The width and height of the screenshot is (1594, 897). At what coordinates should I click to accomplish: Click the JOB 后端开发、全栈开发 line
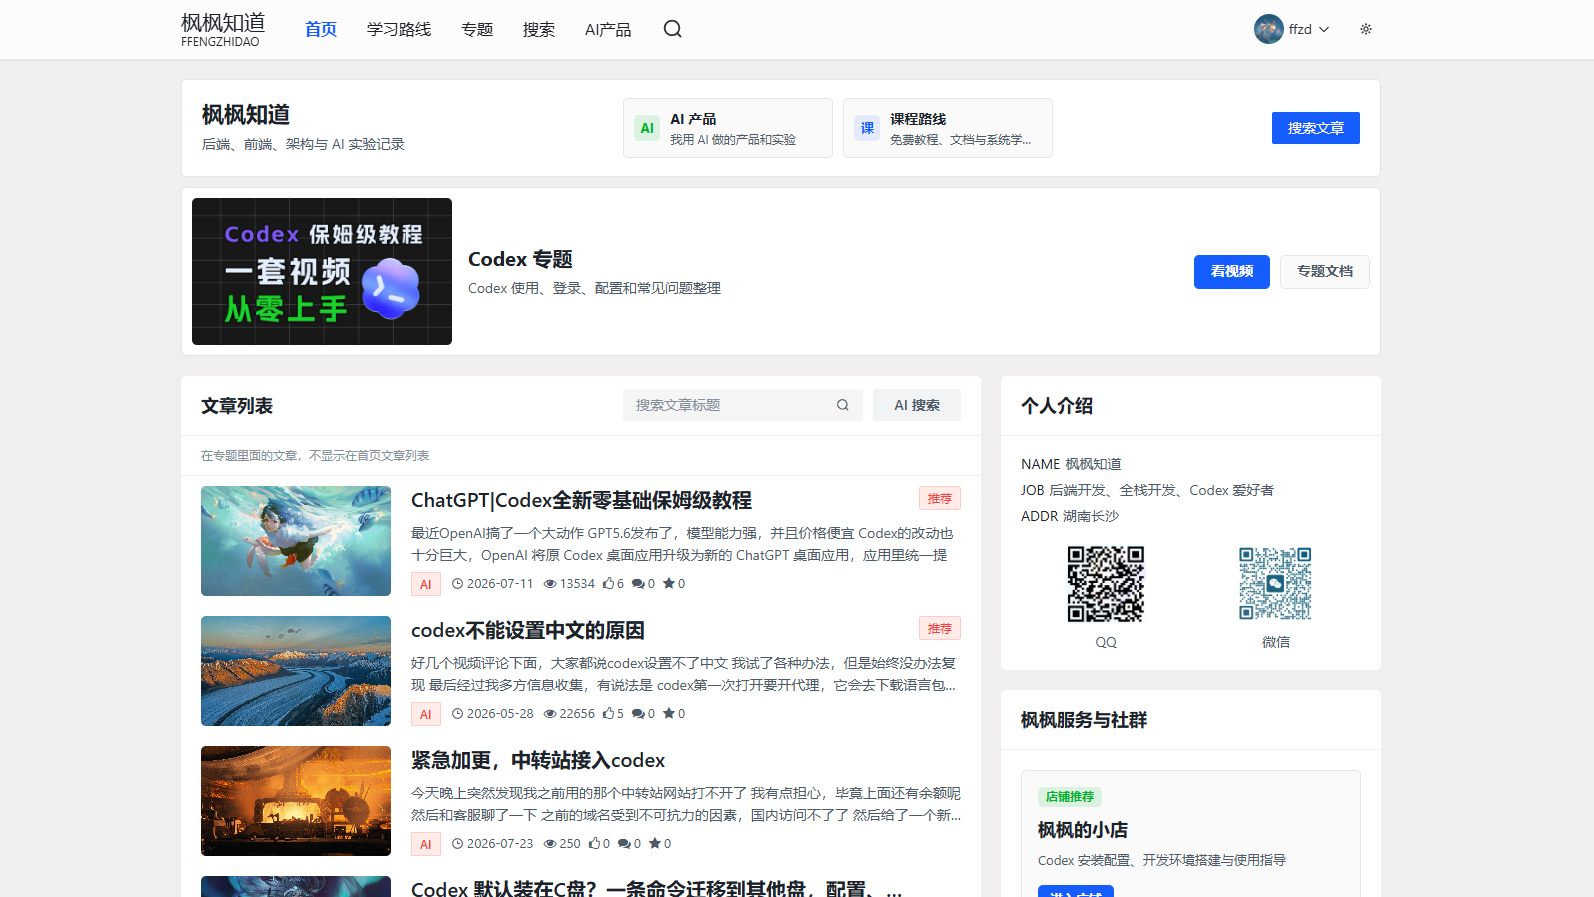1148,490
